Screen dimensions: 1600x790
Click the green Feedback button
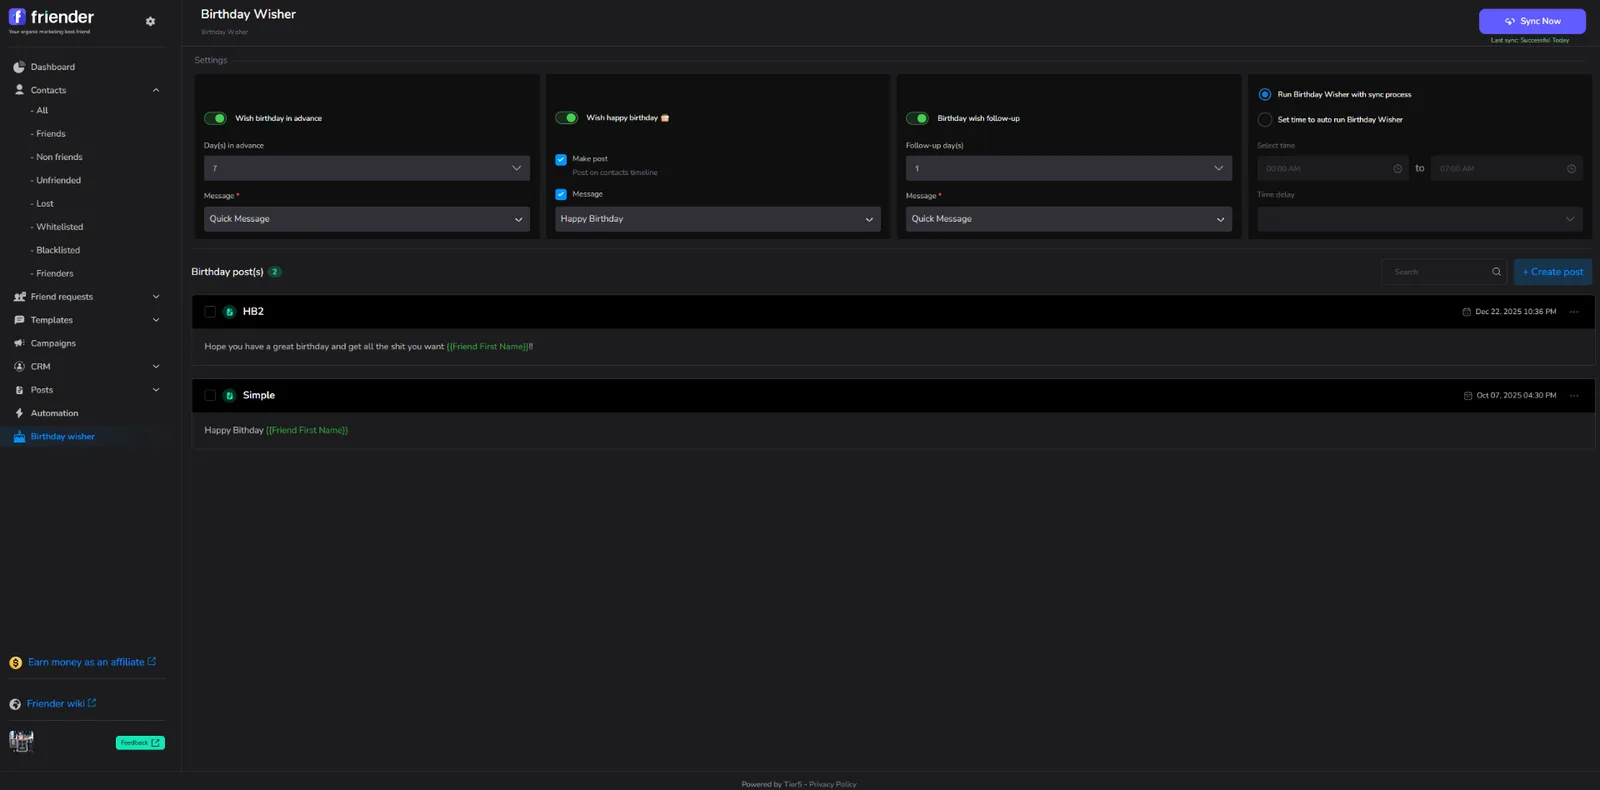(x=140, y=743)
